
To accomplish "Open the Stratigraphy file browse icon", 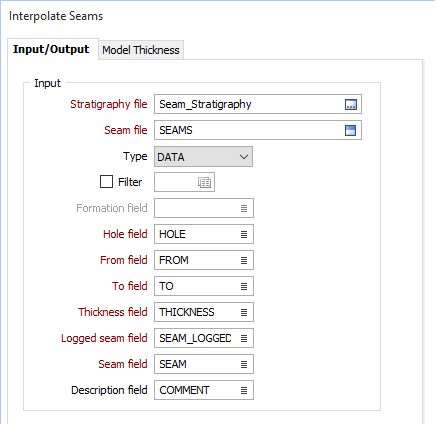I will tap(350, 104).
